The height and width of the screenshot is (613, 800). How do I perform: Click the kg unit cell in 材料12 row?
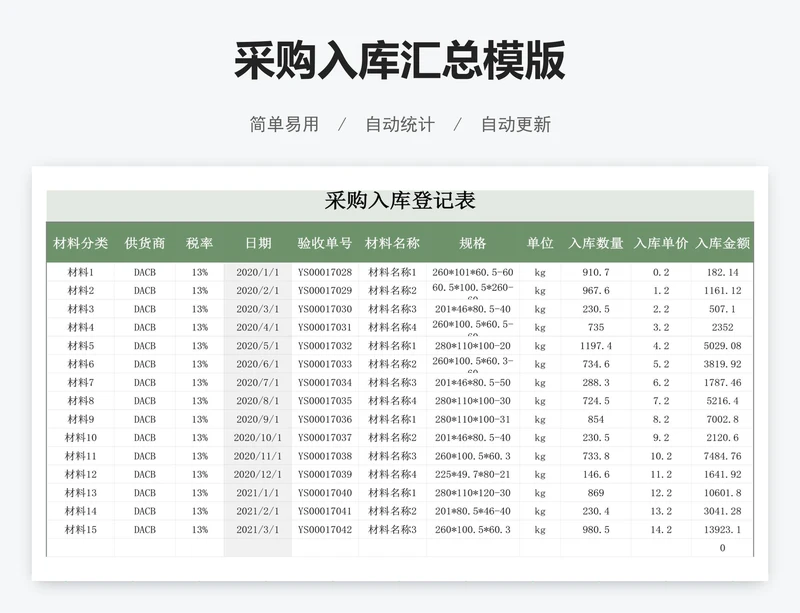(540, 474)
